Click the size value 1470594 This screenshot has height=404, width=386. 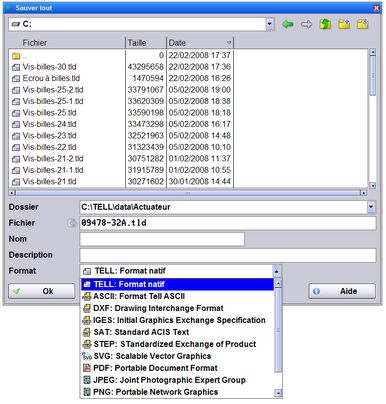pyautogui.click(x=148, y=78)
